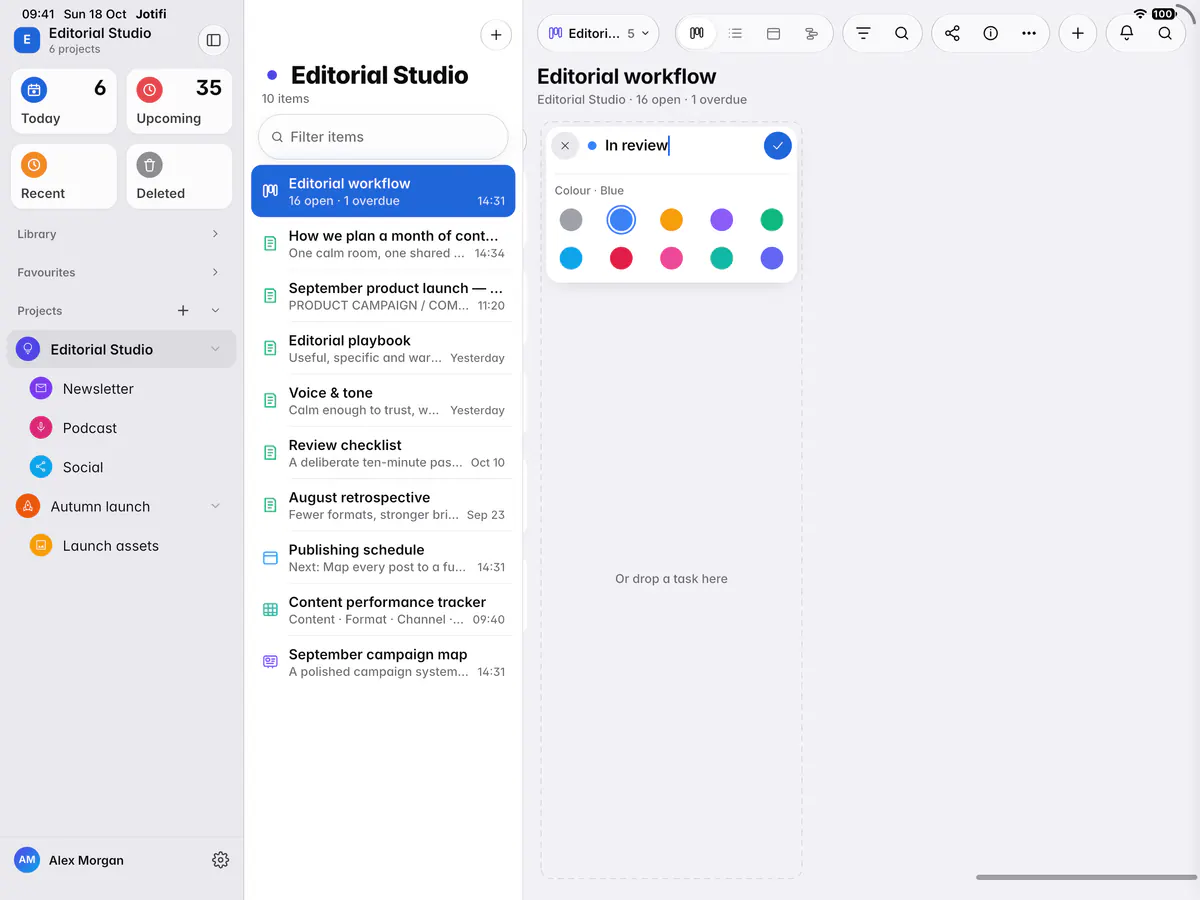The width and height of the screenshot is (1200, 900).
Task: Open How we plan a month note
Action: [x=383, y=244]
